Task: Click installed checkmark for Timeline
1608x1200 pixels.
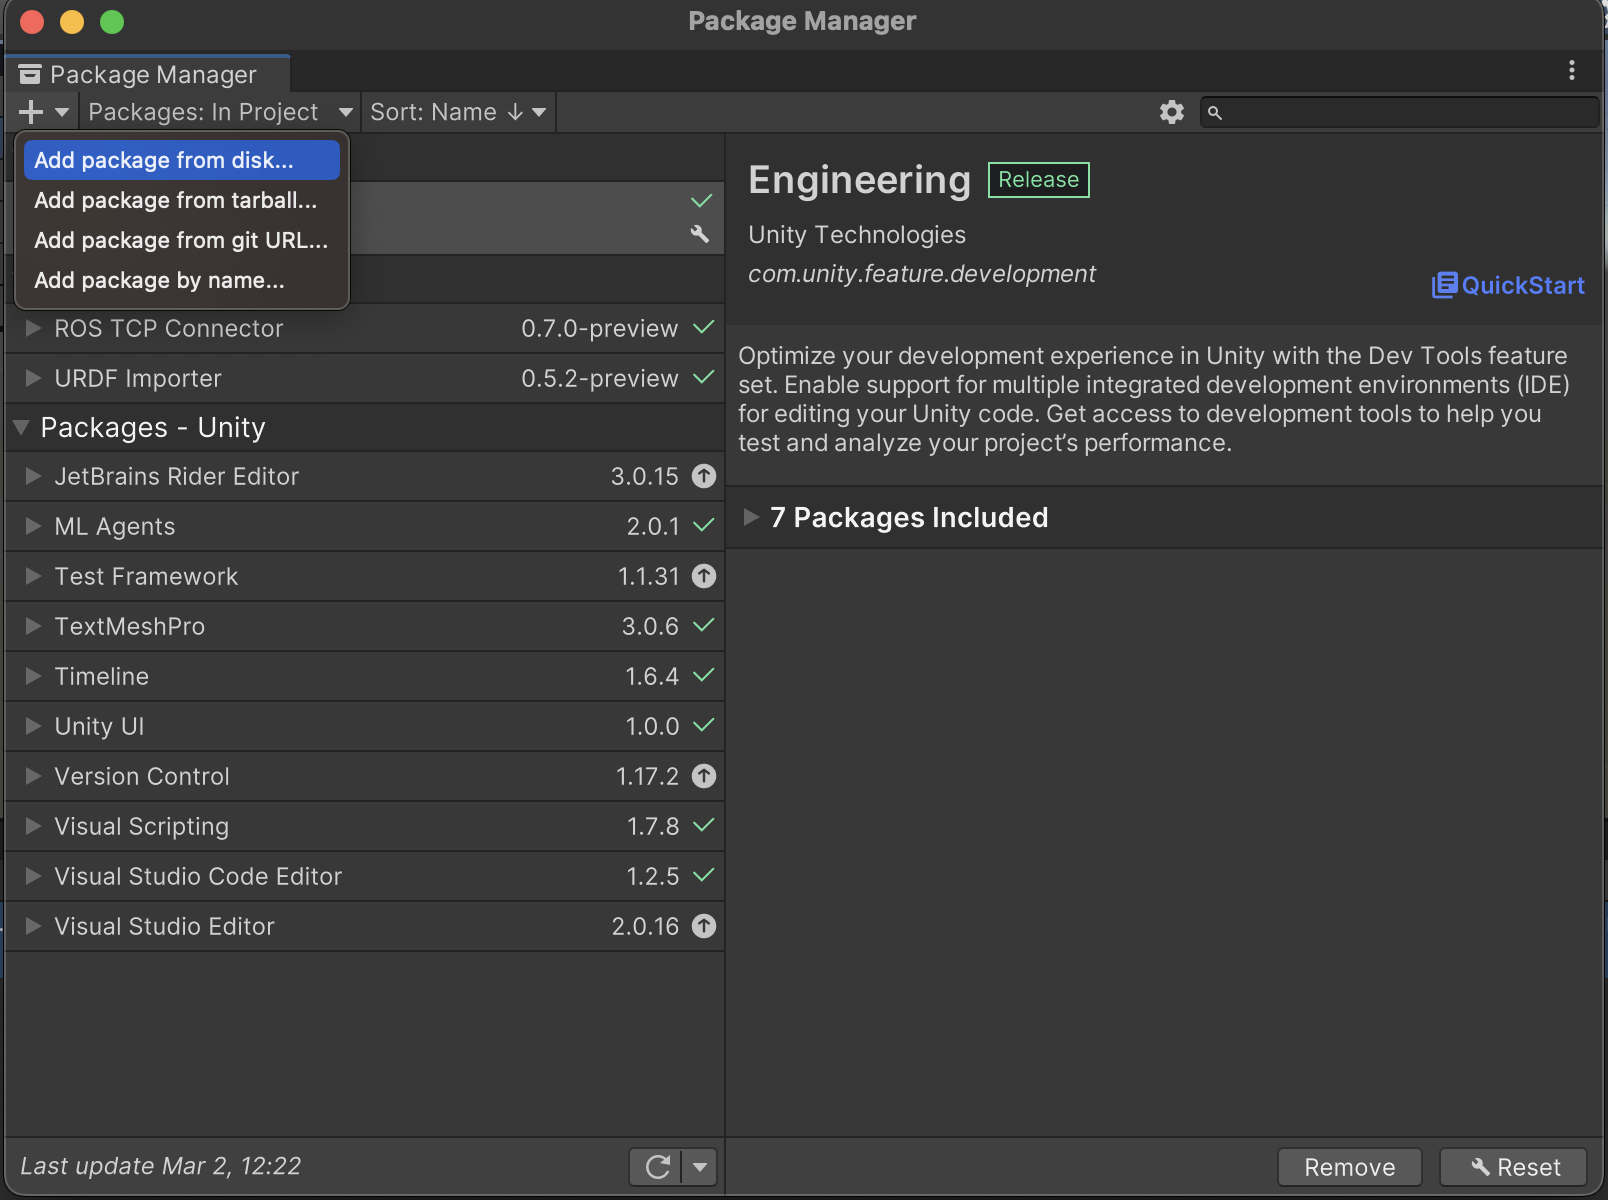Action: point(704,675)
